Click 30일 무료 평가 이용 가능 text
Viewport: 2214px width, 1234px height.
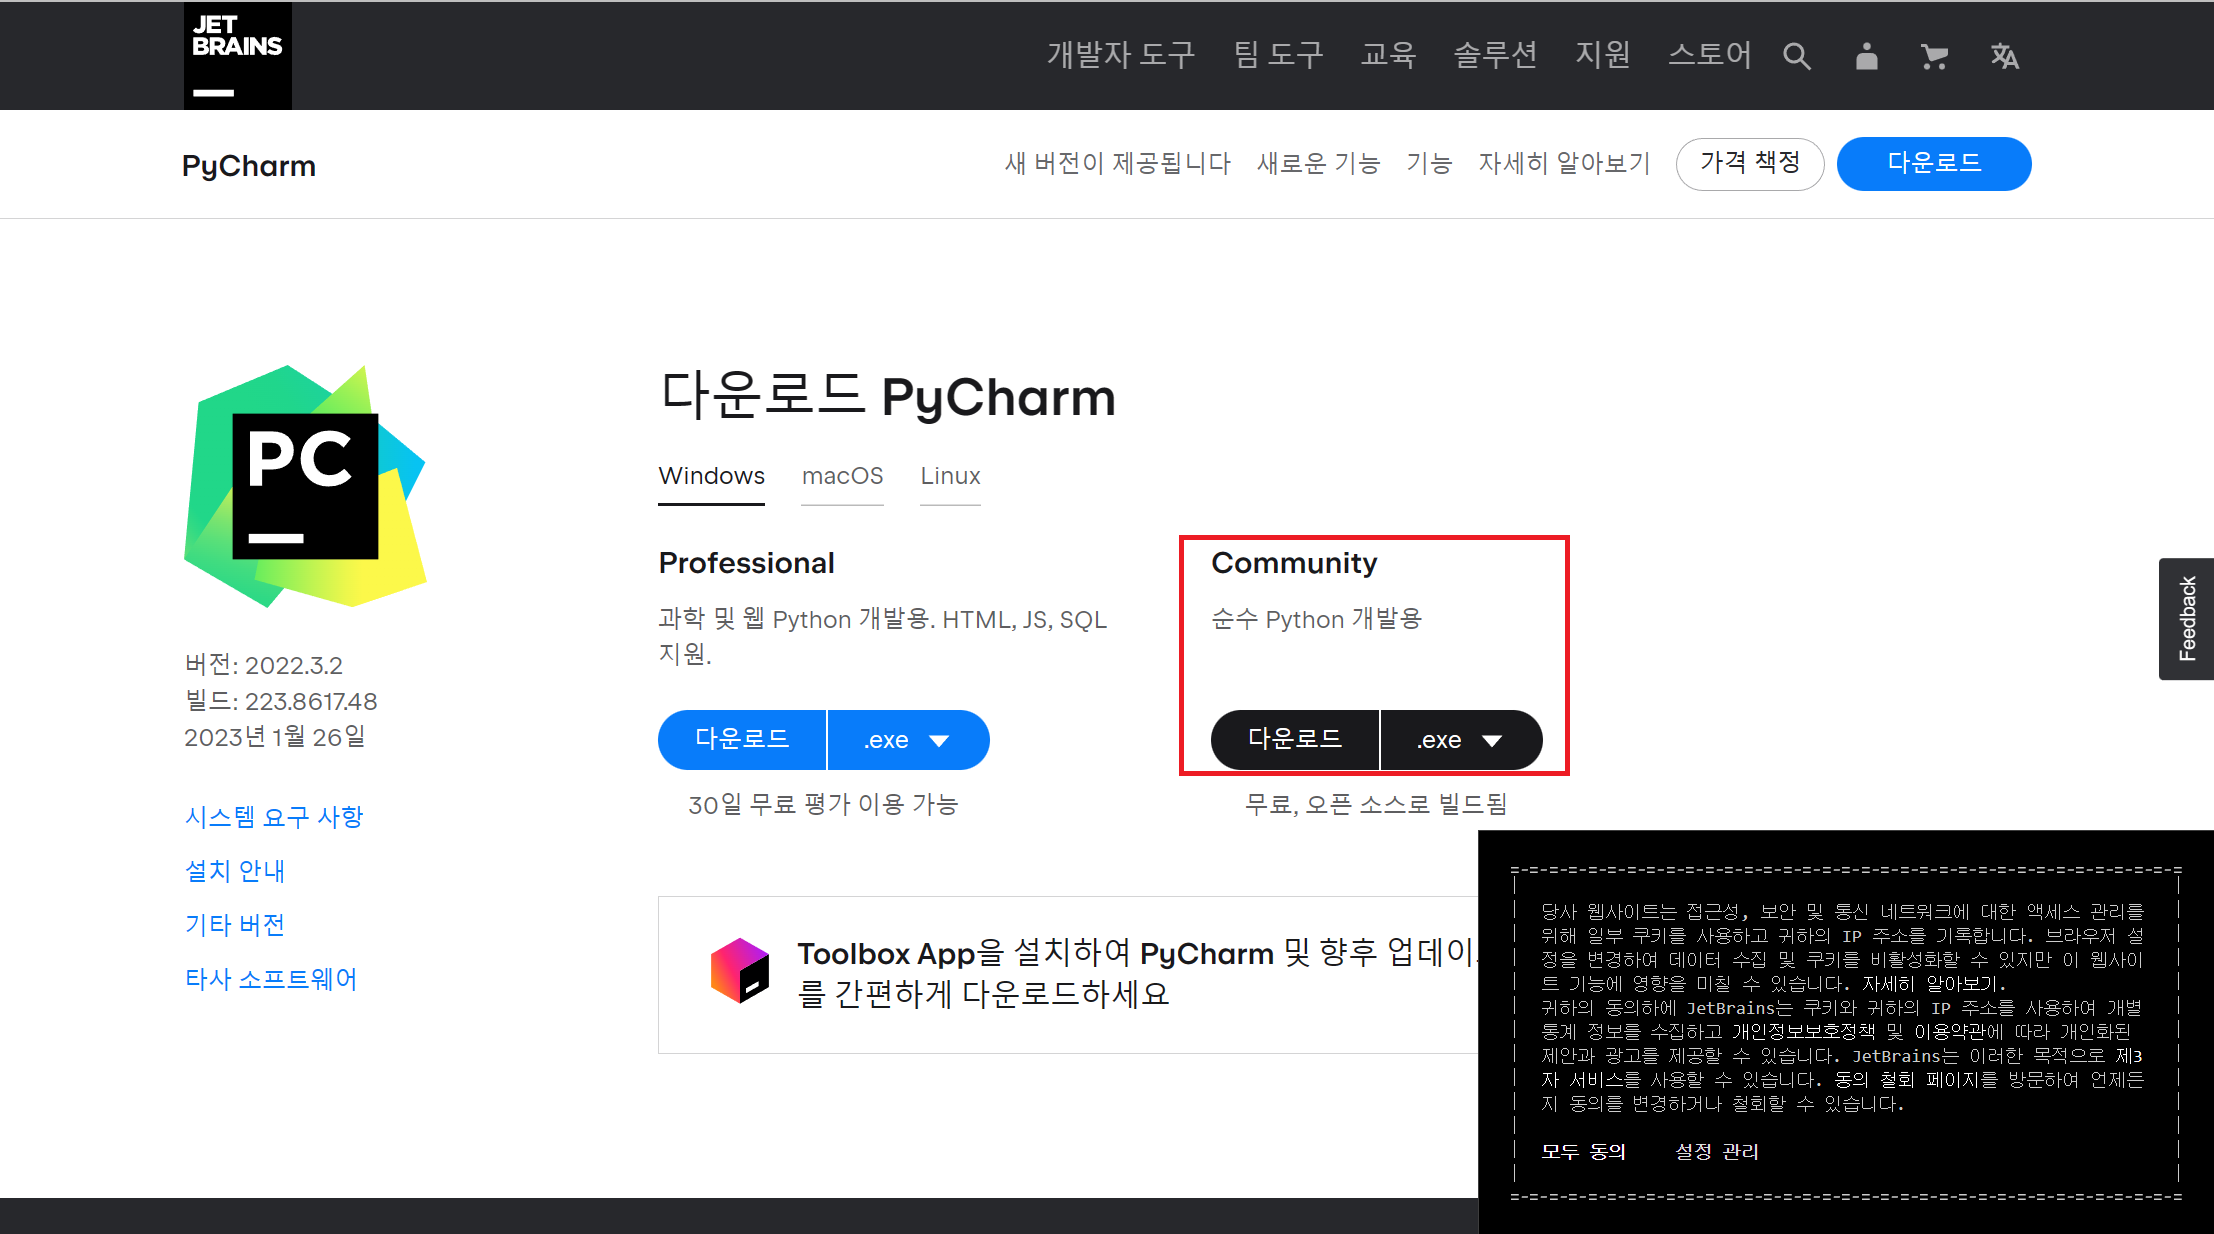click(x=823, y=804)
